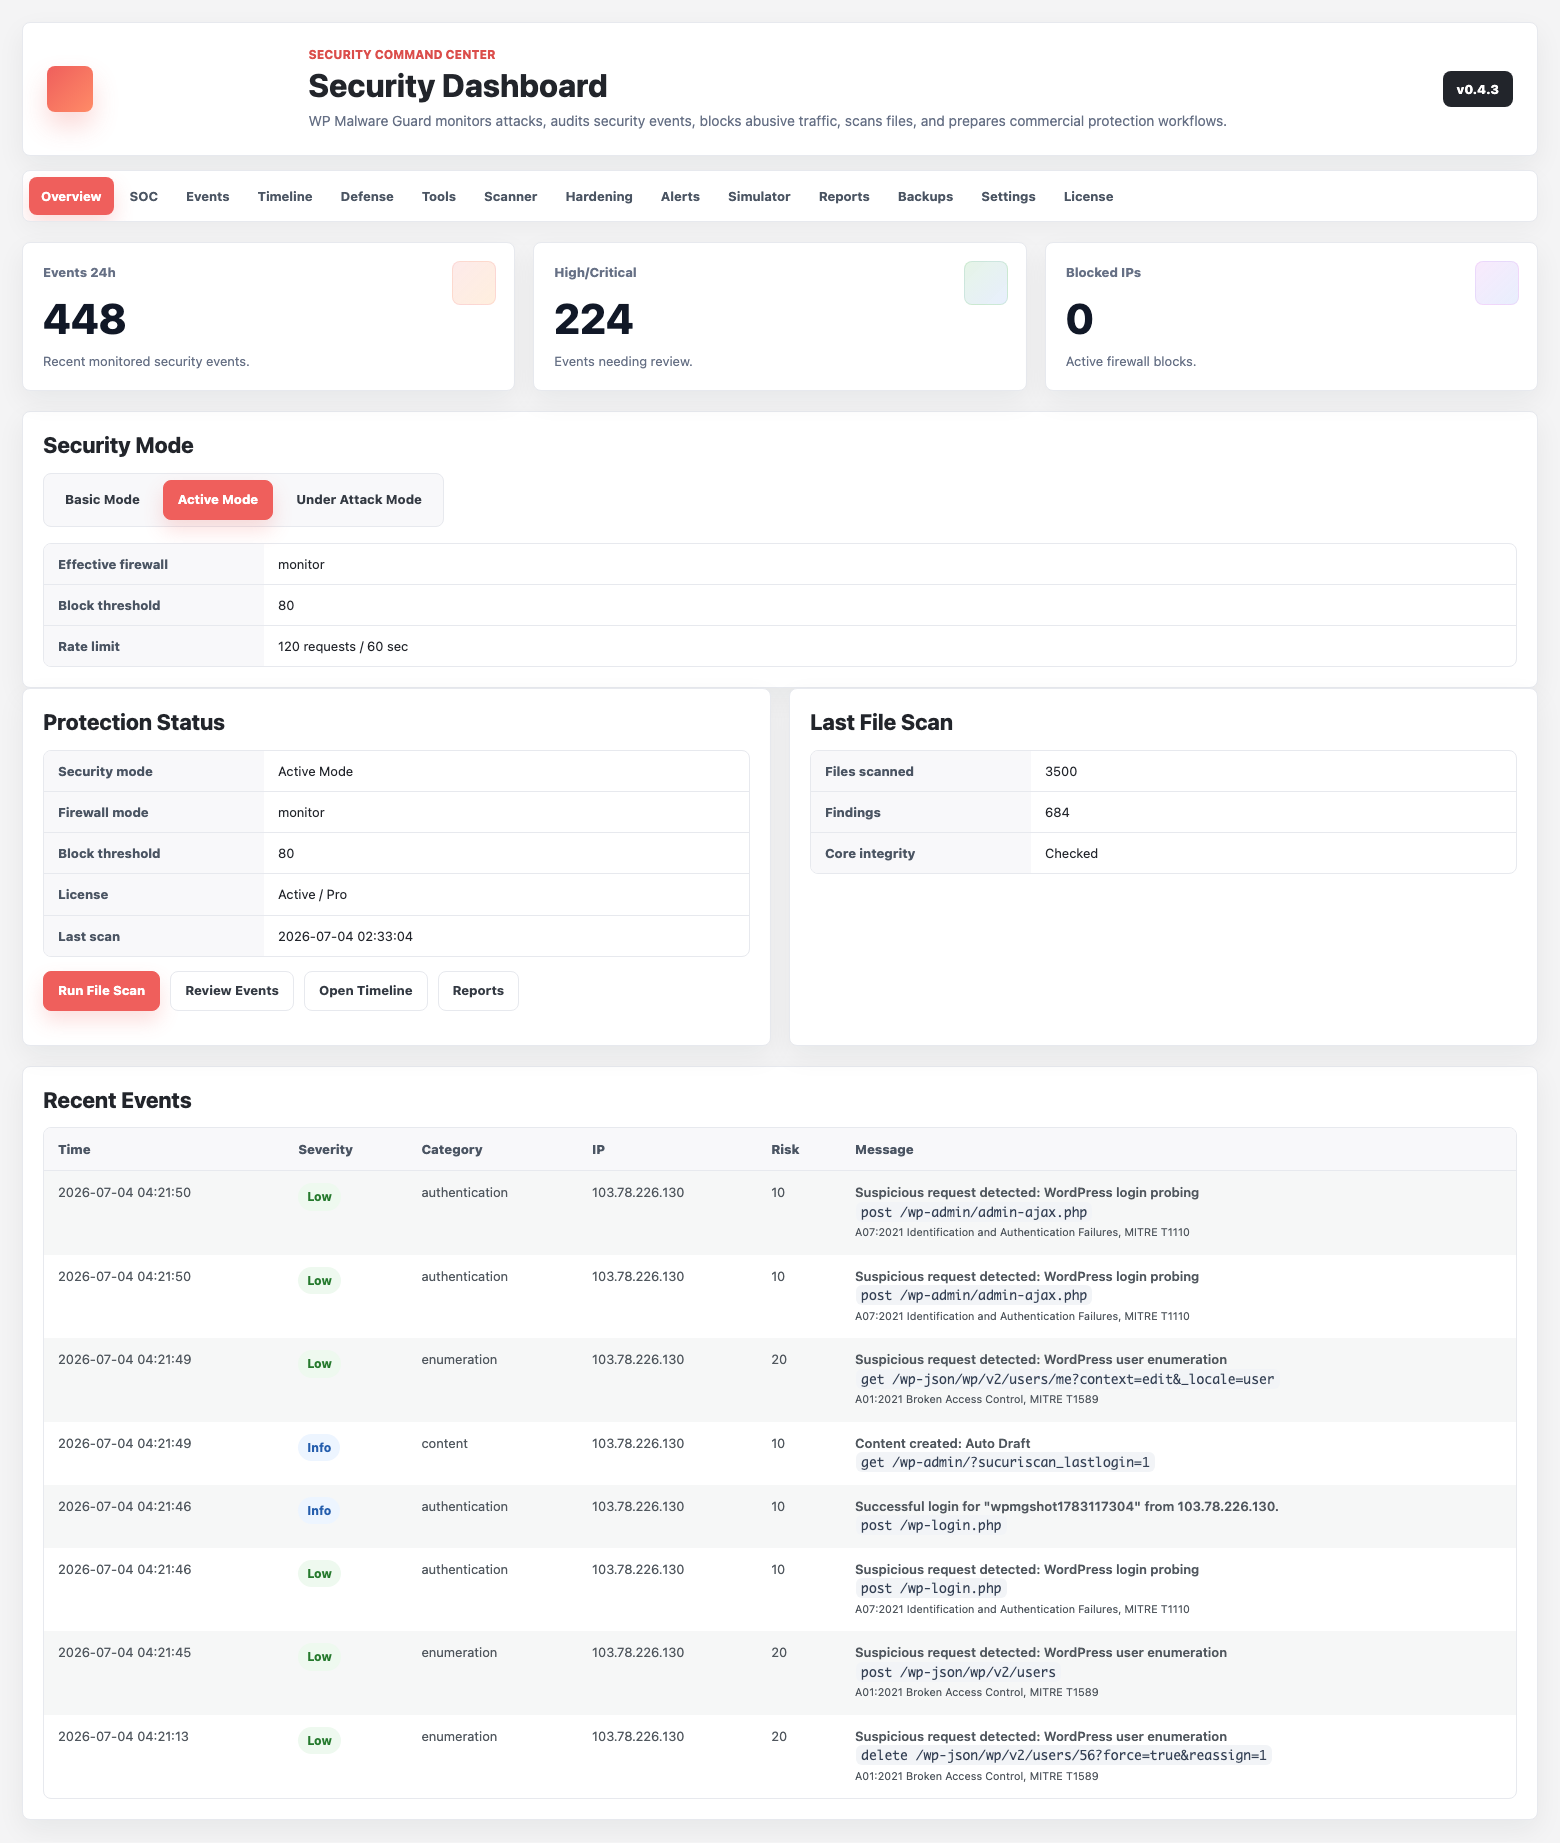Go to the Hardening tab

pyautogui.click(x=599, y=196)
